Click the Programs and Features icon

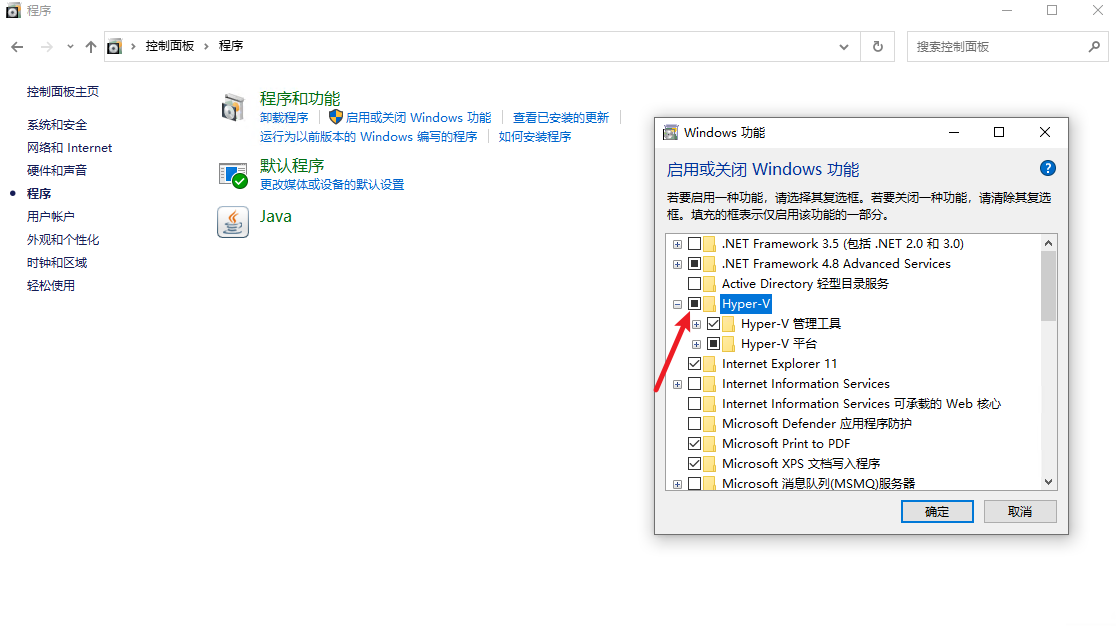(232, 108)
